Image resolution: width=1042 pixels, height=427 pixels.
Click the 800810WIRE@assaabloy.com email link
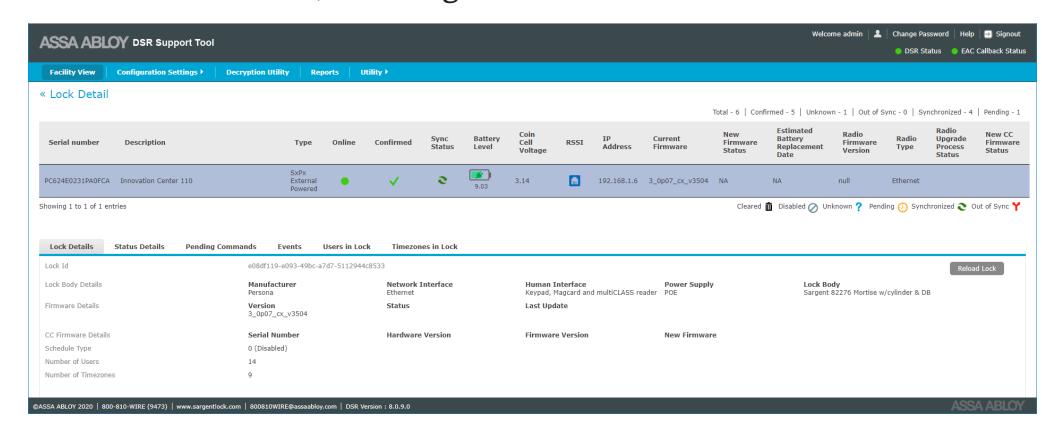point(293,406)
